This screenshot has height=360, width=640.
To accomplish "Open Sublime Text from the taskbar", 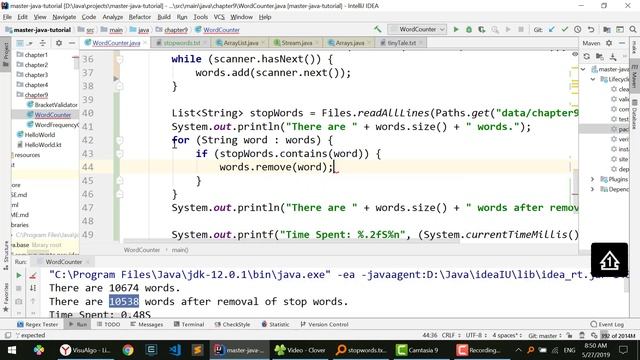I will point(198,350).
